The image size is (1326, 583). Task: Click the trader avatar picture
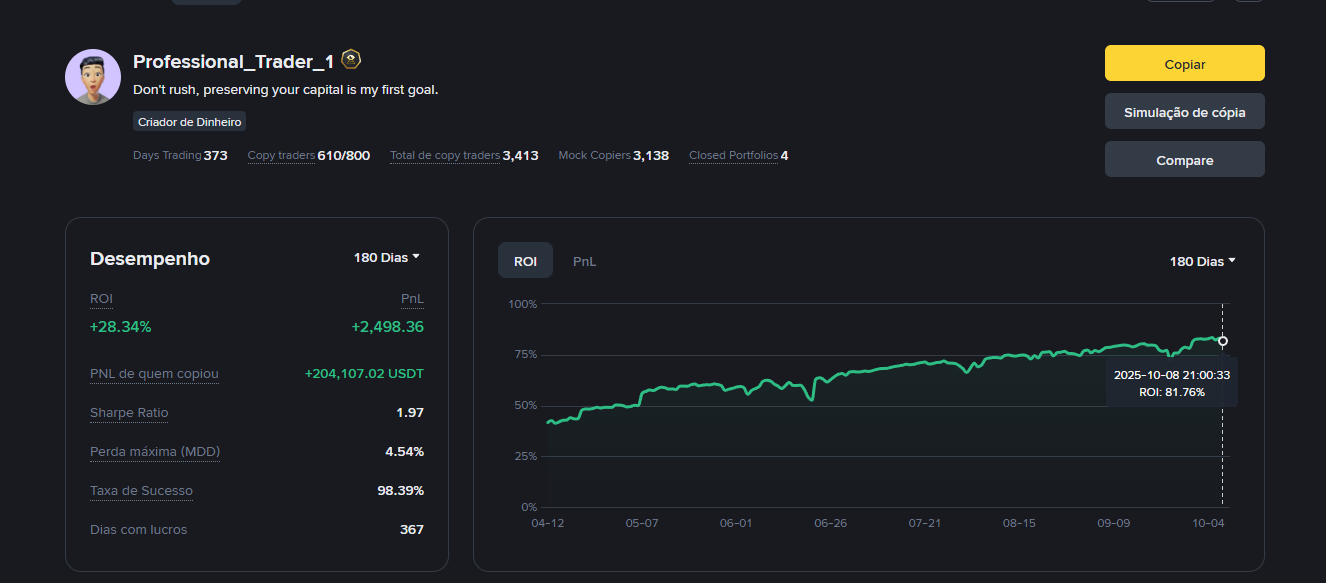pos(93,77)
